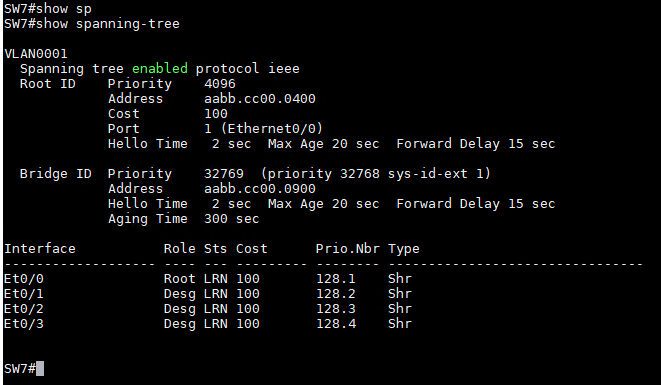The width and height of the screenshot is (661, 385).
Task: Select the root address aabb.cc00.0400
Action: [260, 99]
